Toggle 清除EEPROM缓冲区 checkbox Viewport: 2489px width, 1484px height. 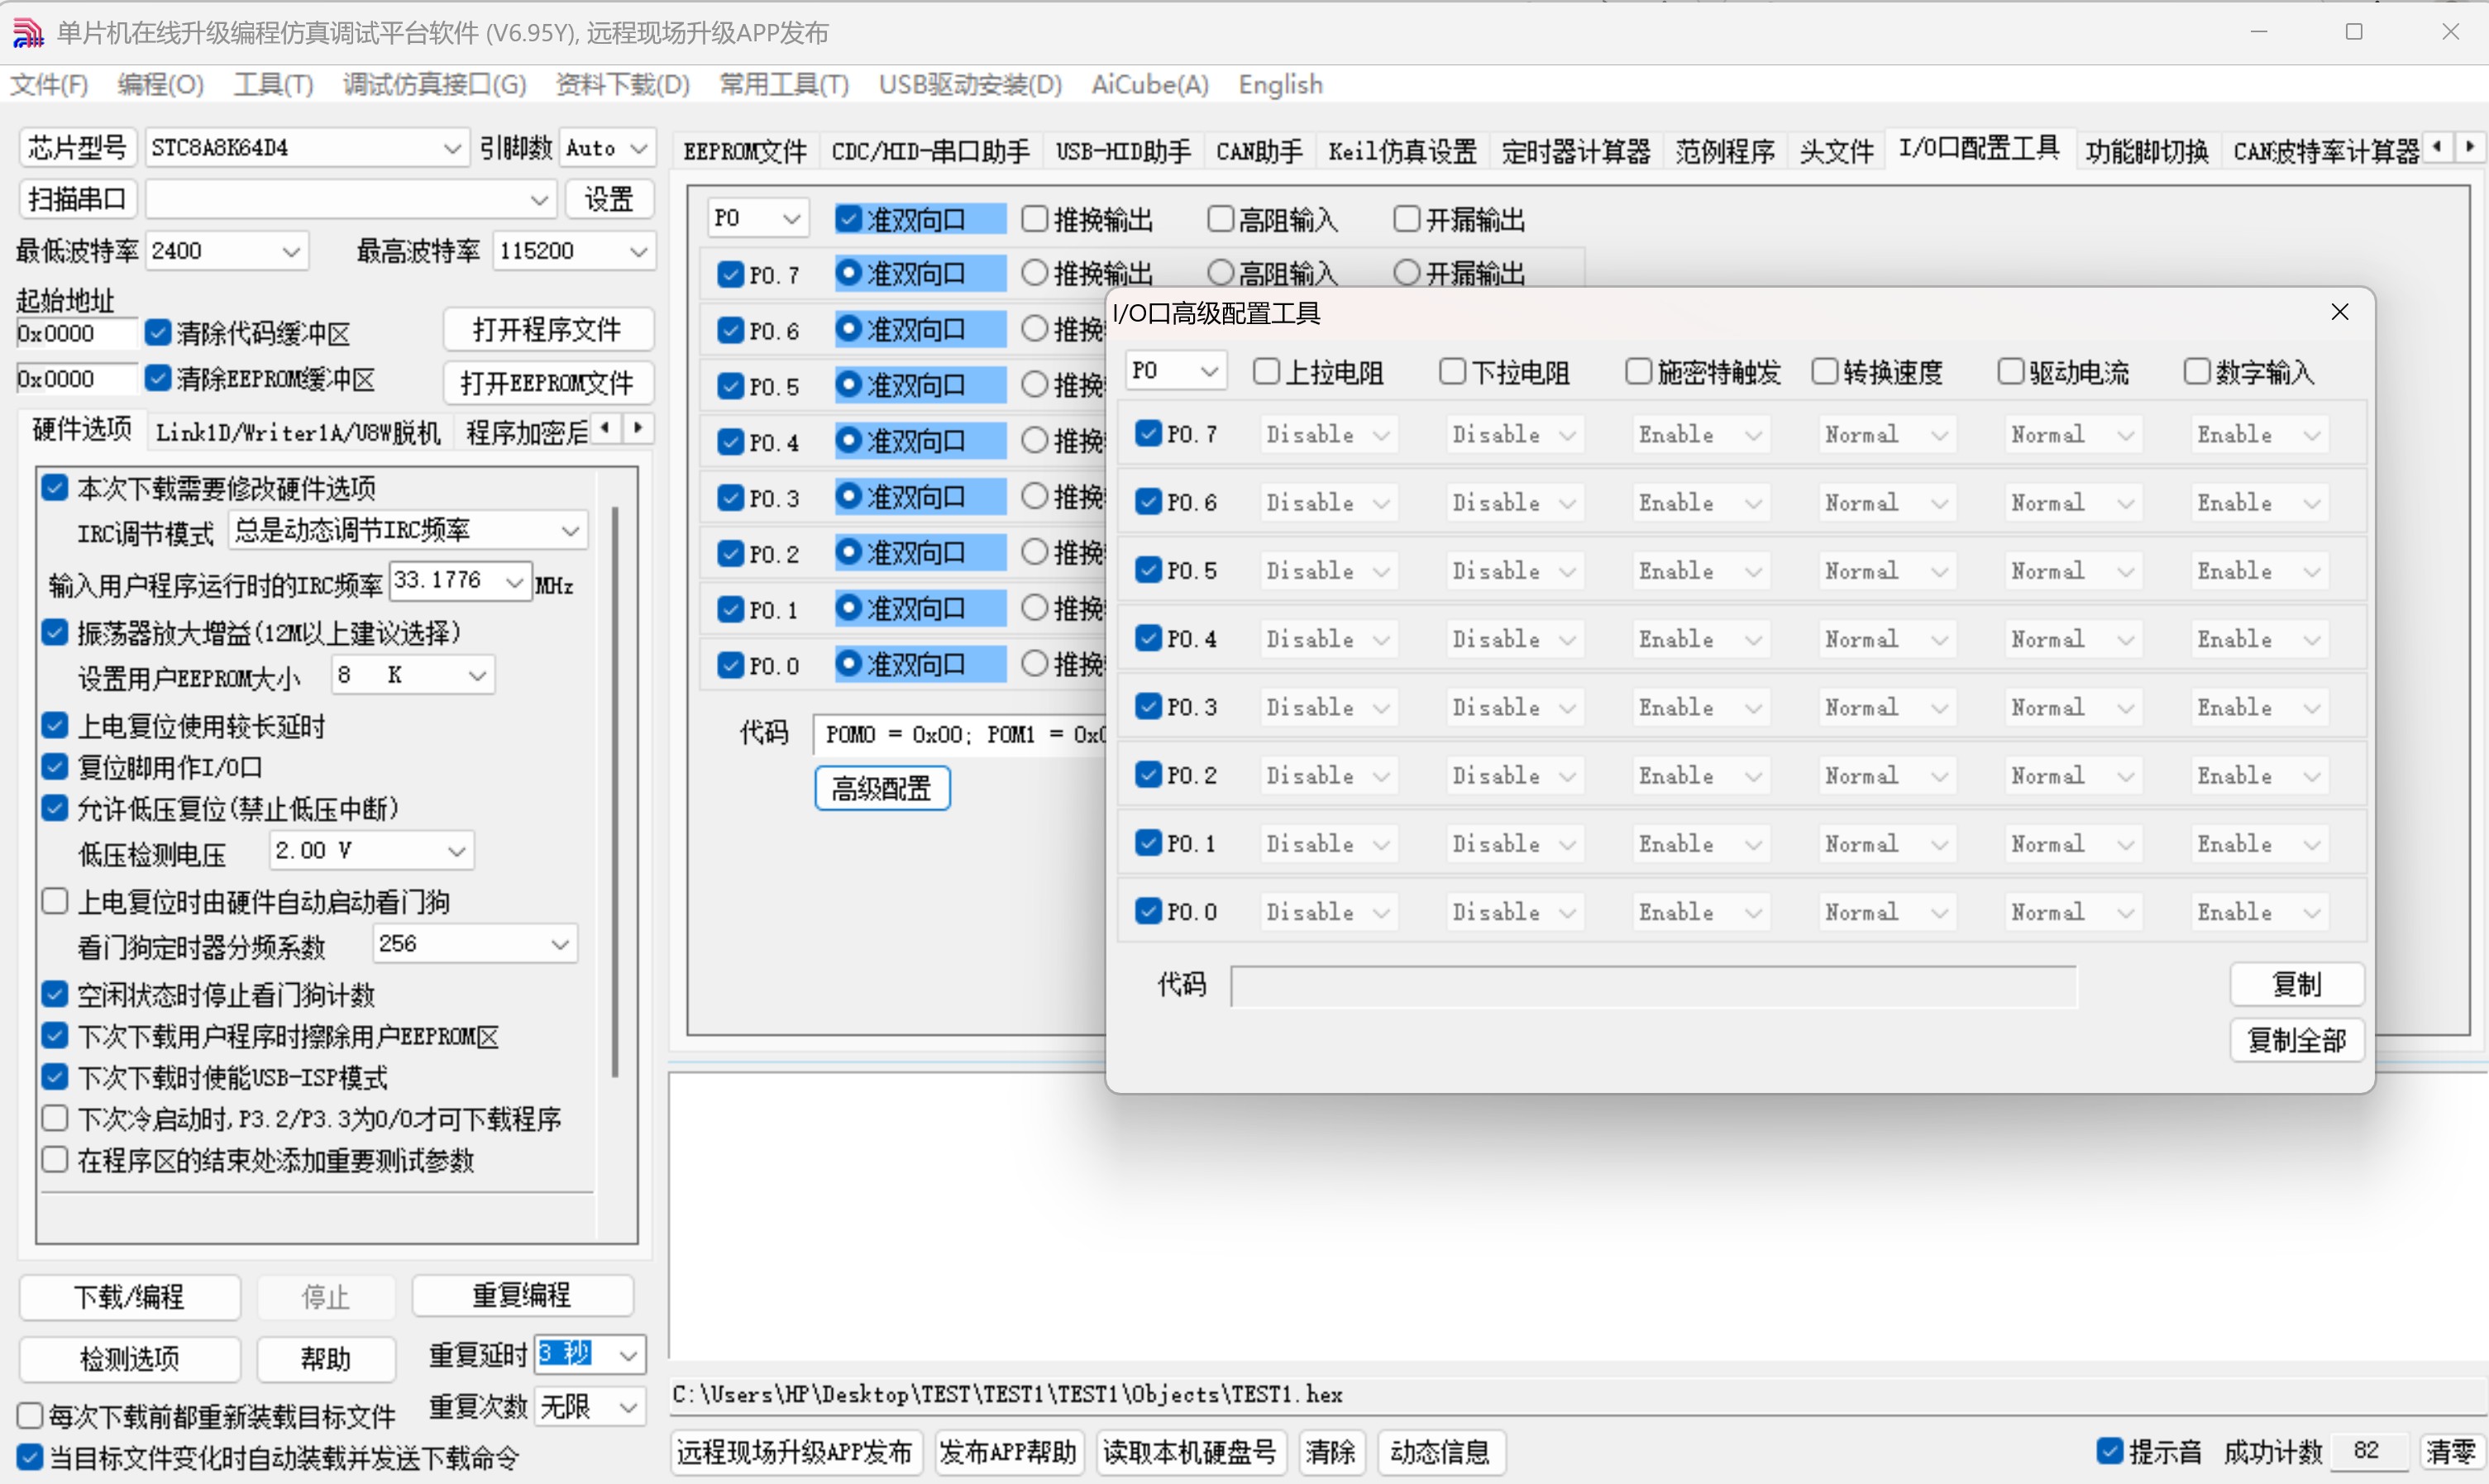click(158, 378)
